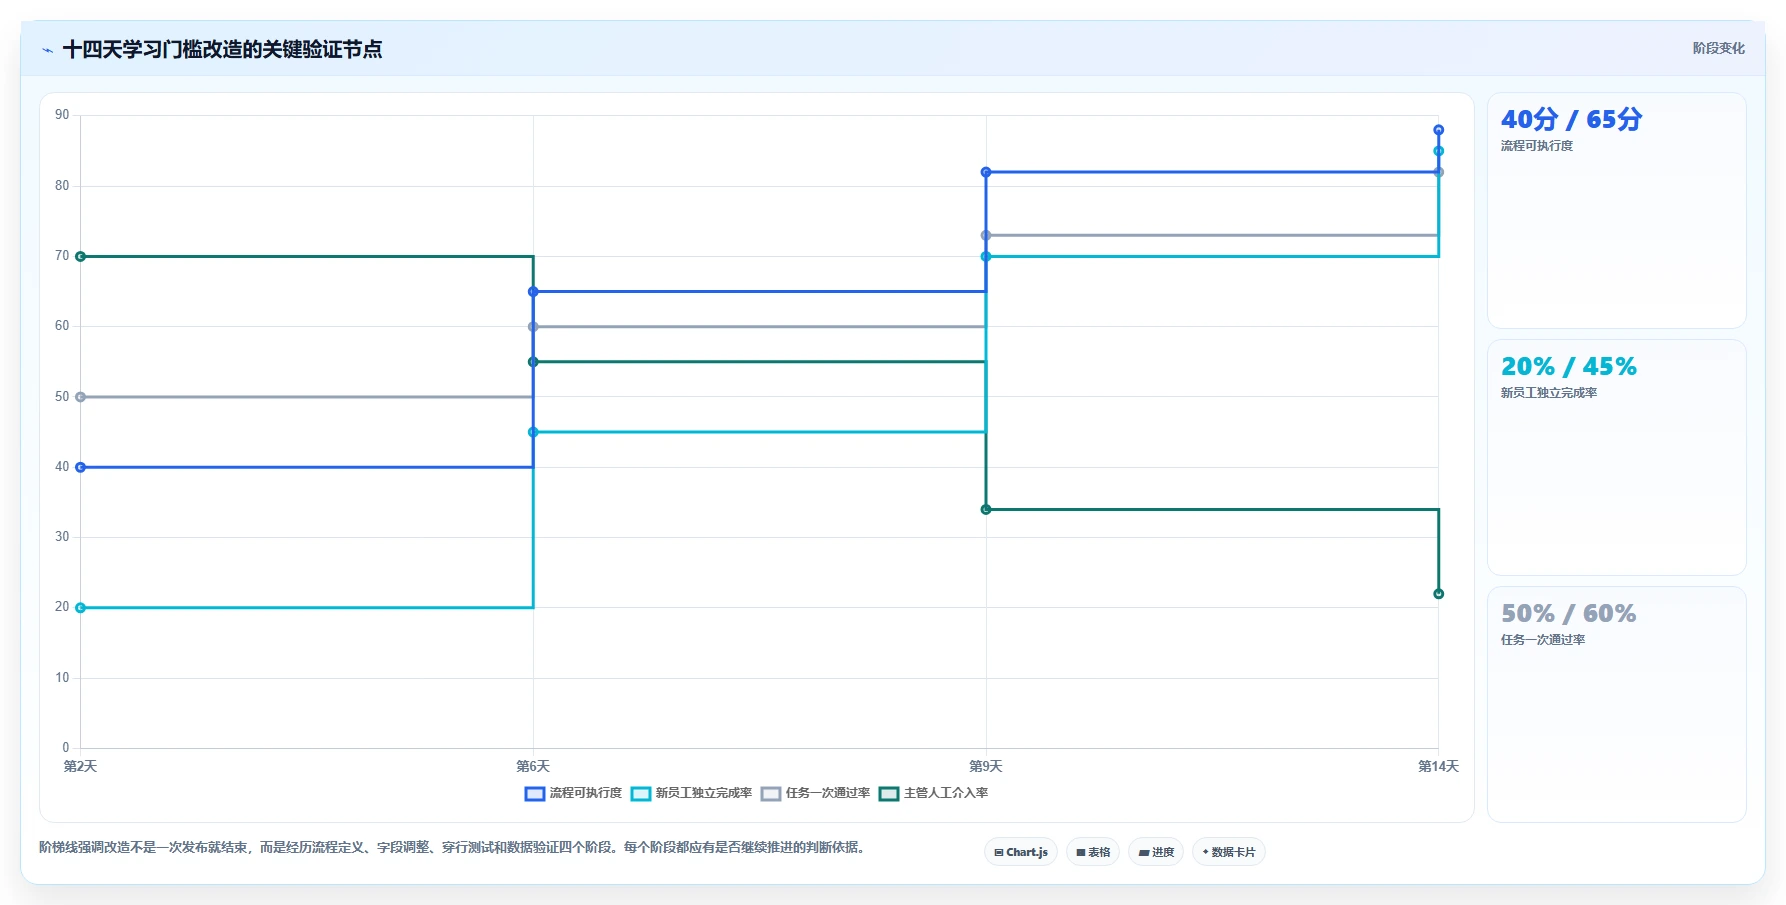Click 新员工独立完成率 point at 第6天 (45)
The height and width of the screenshot is (905, 1786).
tap(533, 432)
